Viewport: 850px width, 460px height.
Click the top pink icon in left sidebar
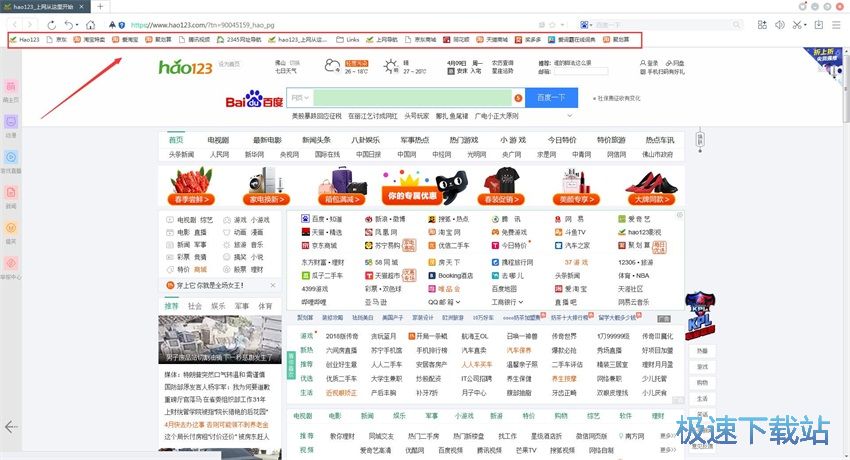click(11, 87)
